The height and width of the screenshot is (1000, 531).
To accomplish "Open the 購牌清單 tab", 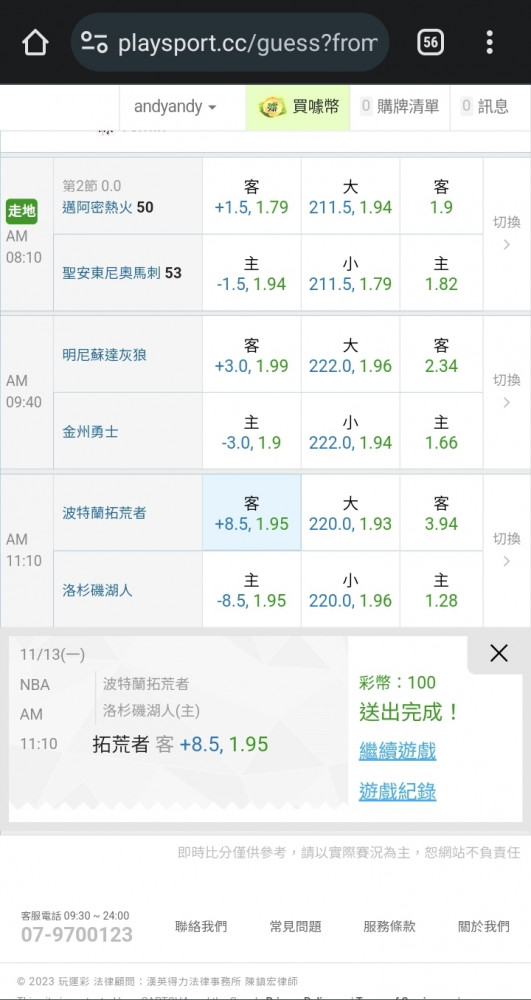I will [x=400, y=107].
